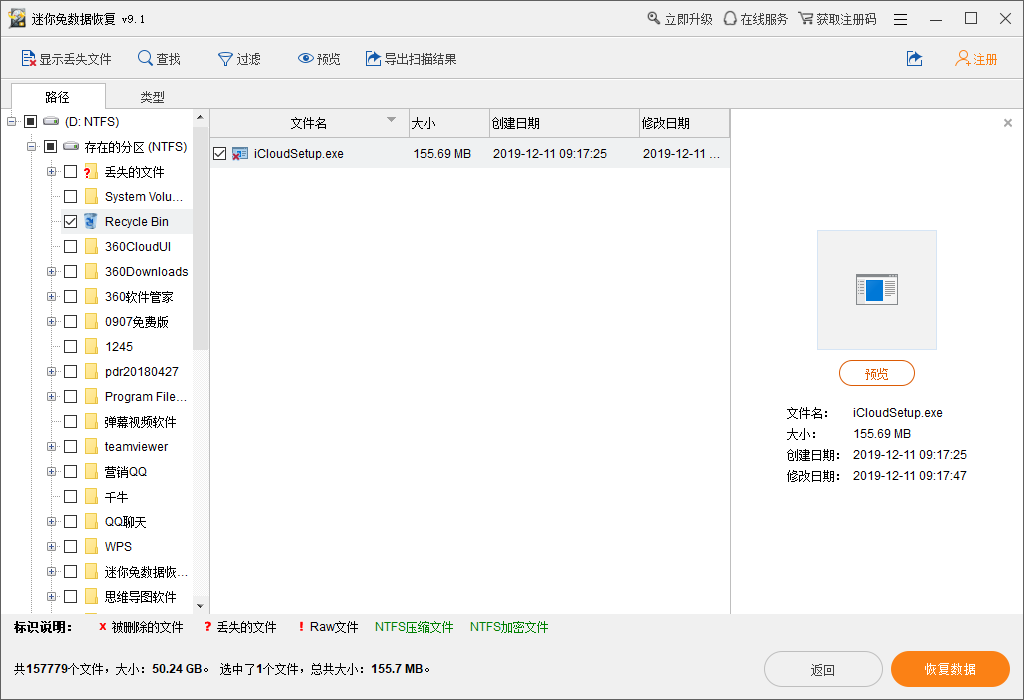Click the 存在的分区 partition drive icon

click(71, 146)
